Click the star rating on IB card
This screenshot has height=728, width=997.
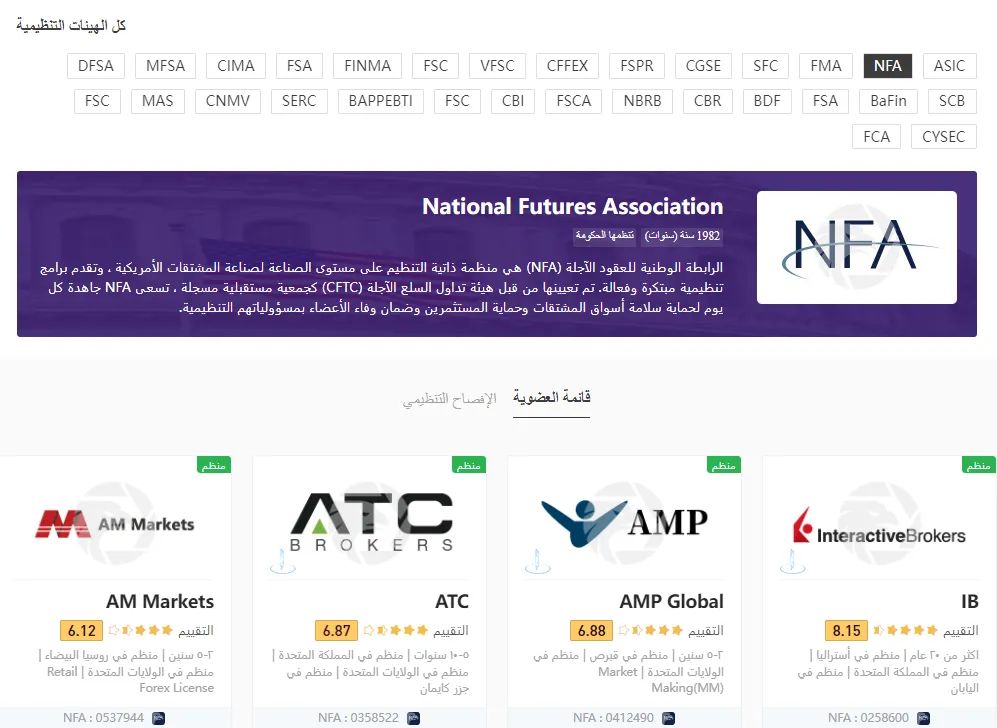tap(905, 630)
